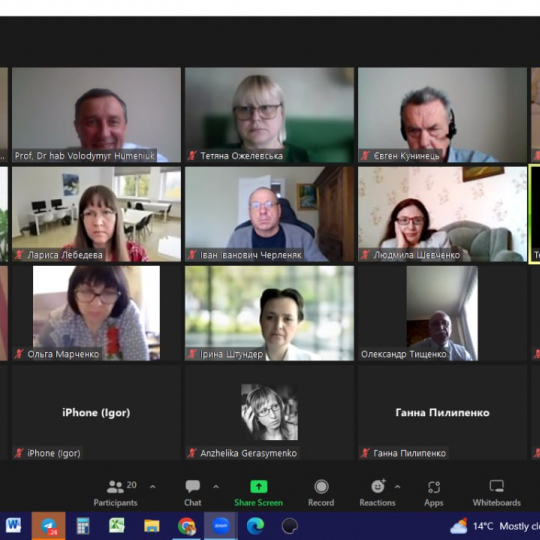The height and width of the screenshot is (540, 540).
Task: Expand the chevron next to Participants
Action: coord(153,487)
